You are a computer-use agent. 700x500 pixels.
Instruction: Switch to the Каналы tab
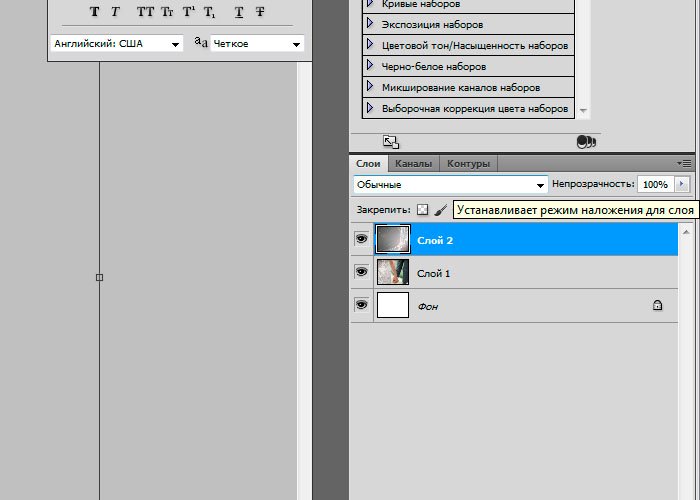(413, 163)
